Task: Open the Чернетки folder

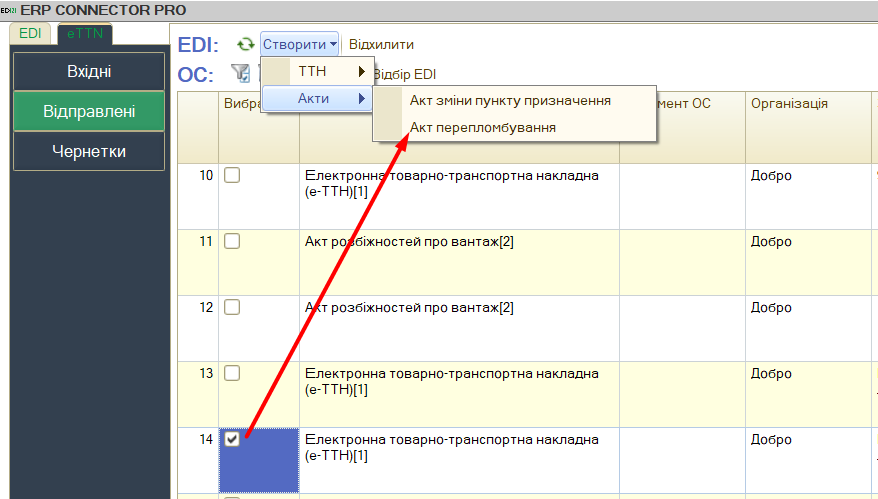Action: 89,151
